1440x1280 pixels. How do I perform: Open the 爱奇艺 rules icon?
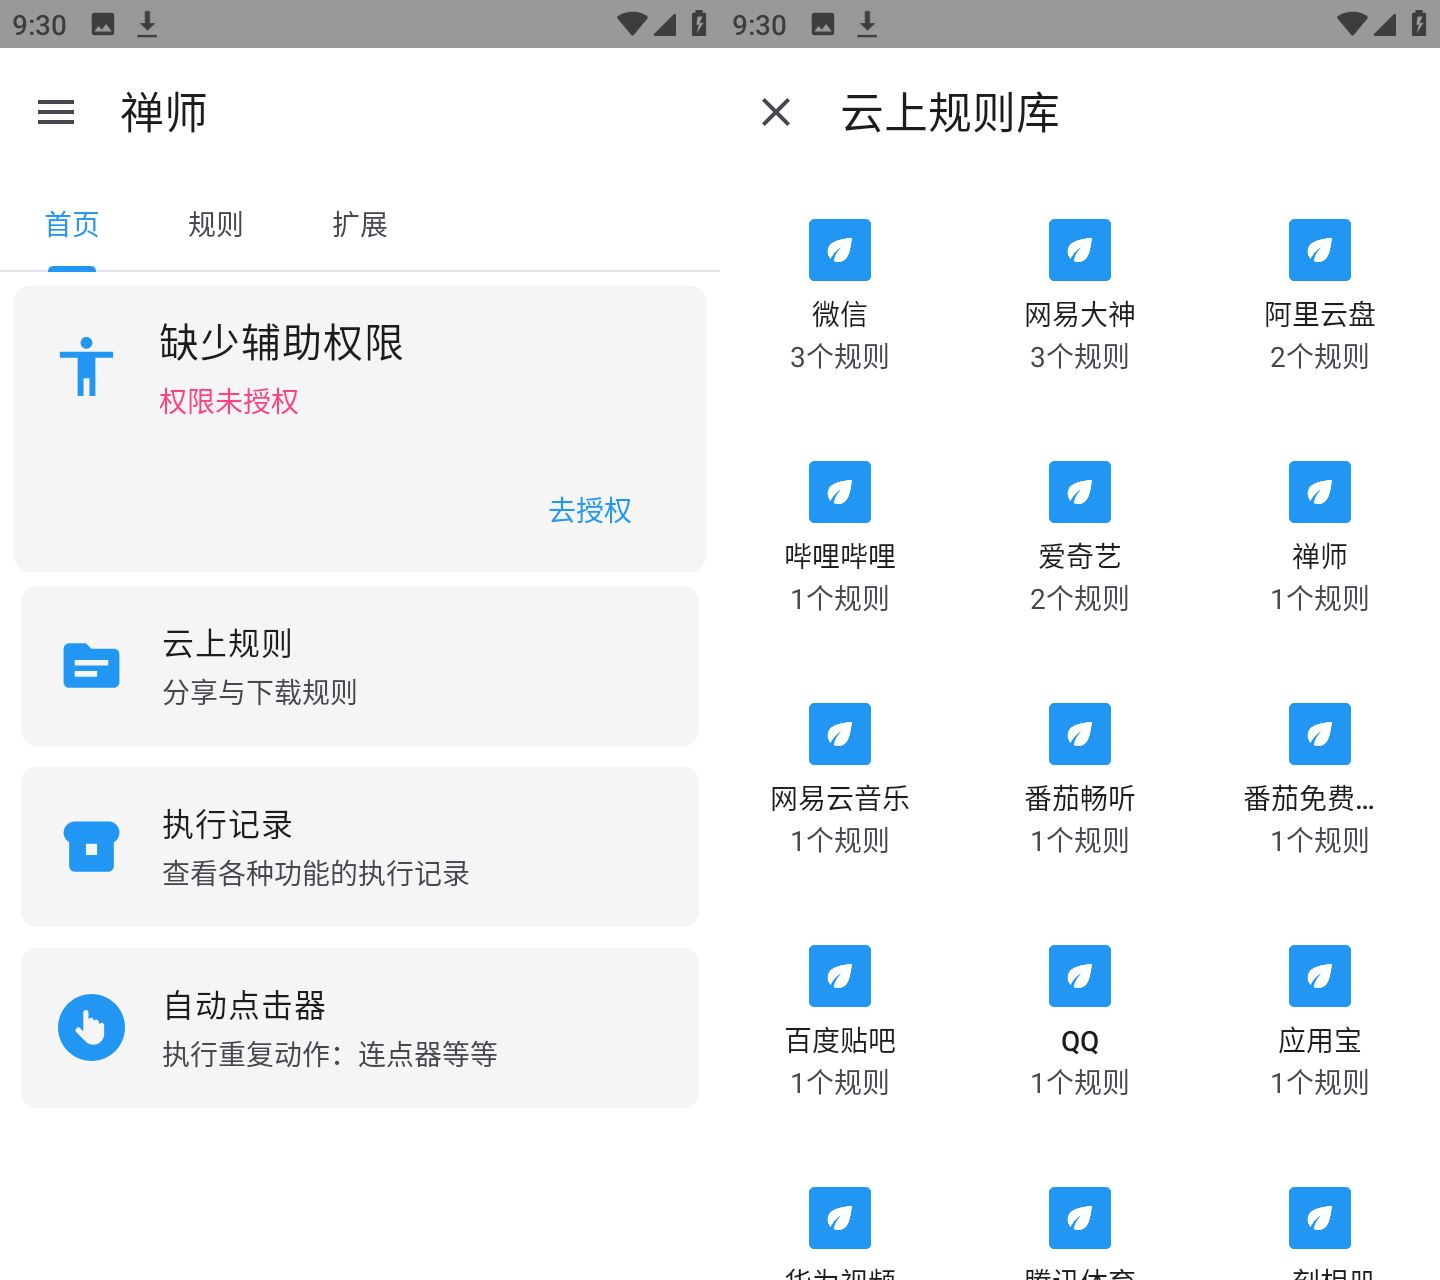[1080, 492]
